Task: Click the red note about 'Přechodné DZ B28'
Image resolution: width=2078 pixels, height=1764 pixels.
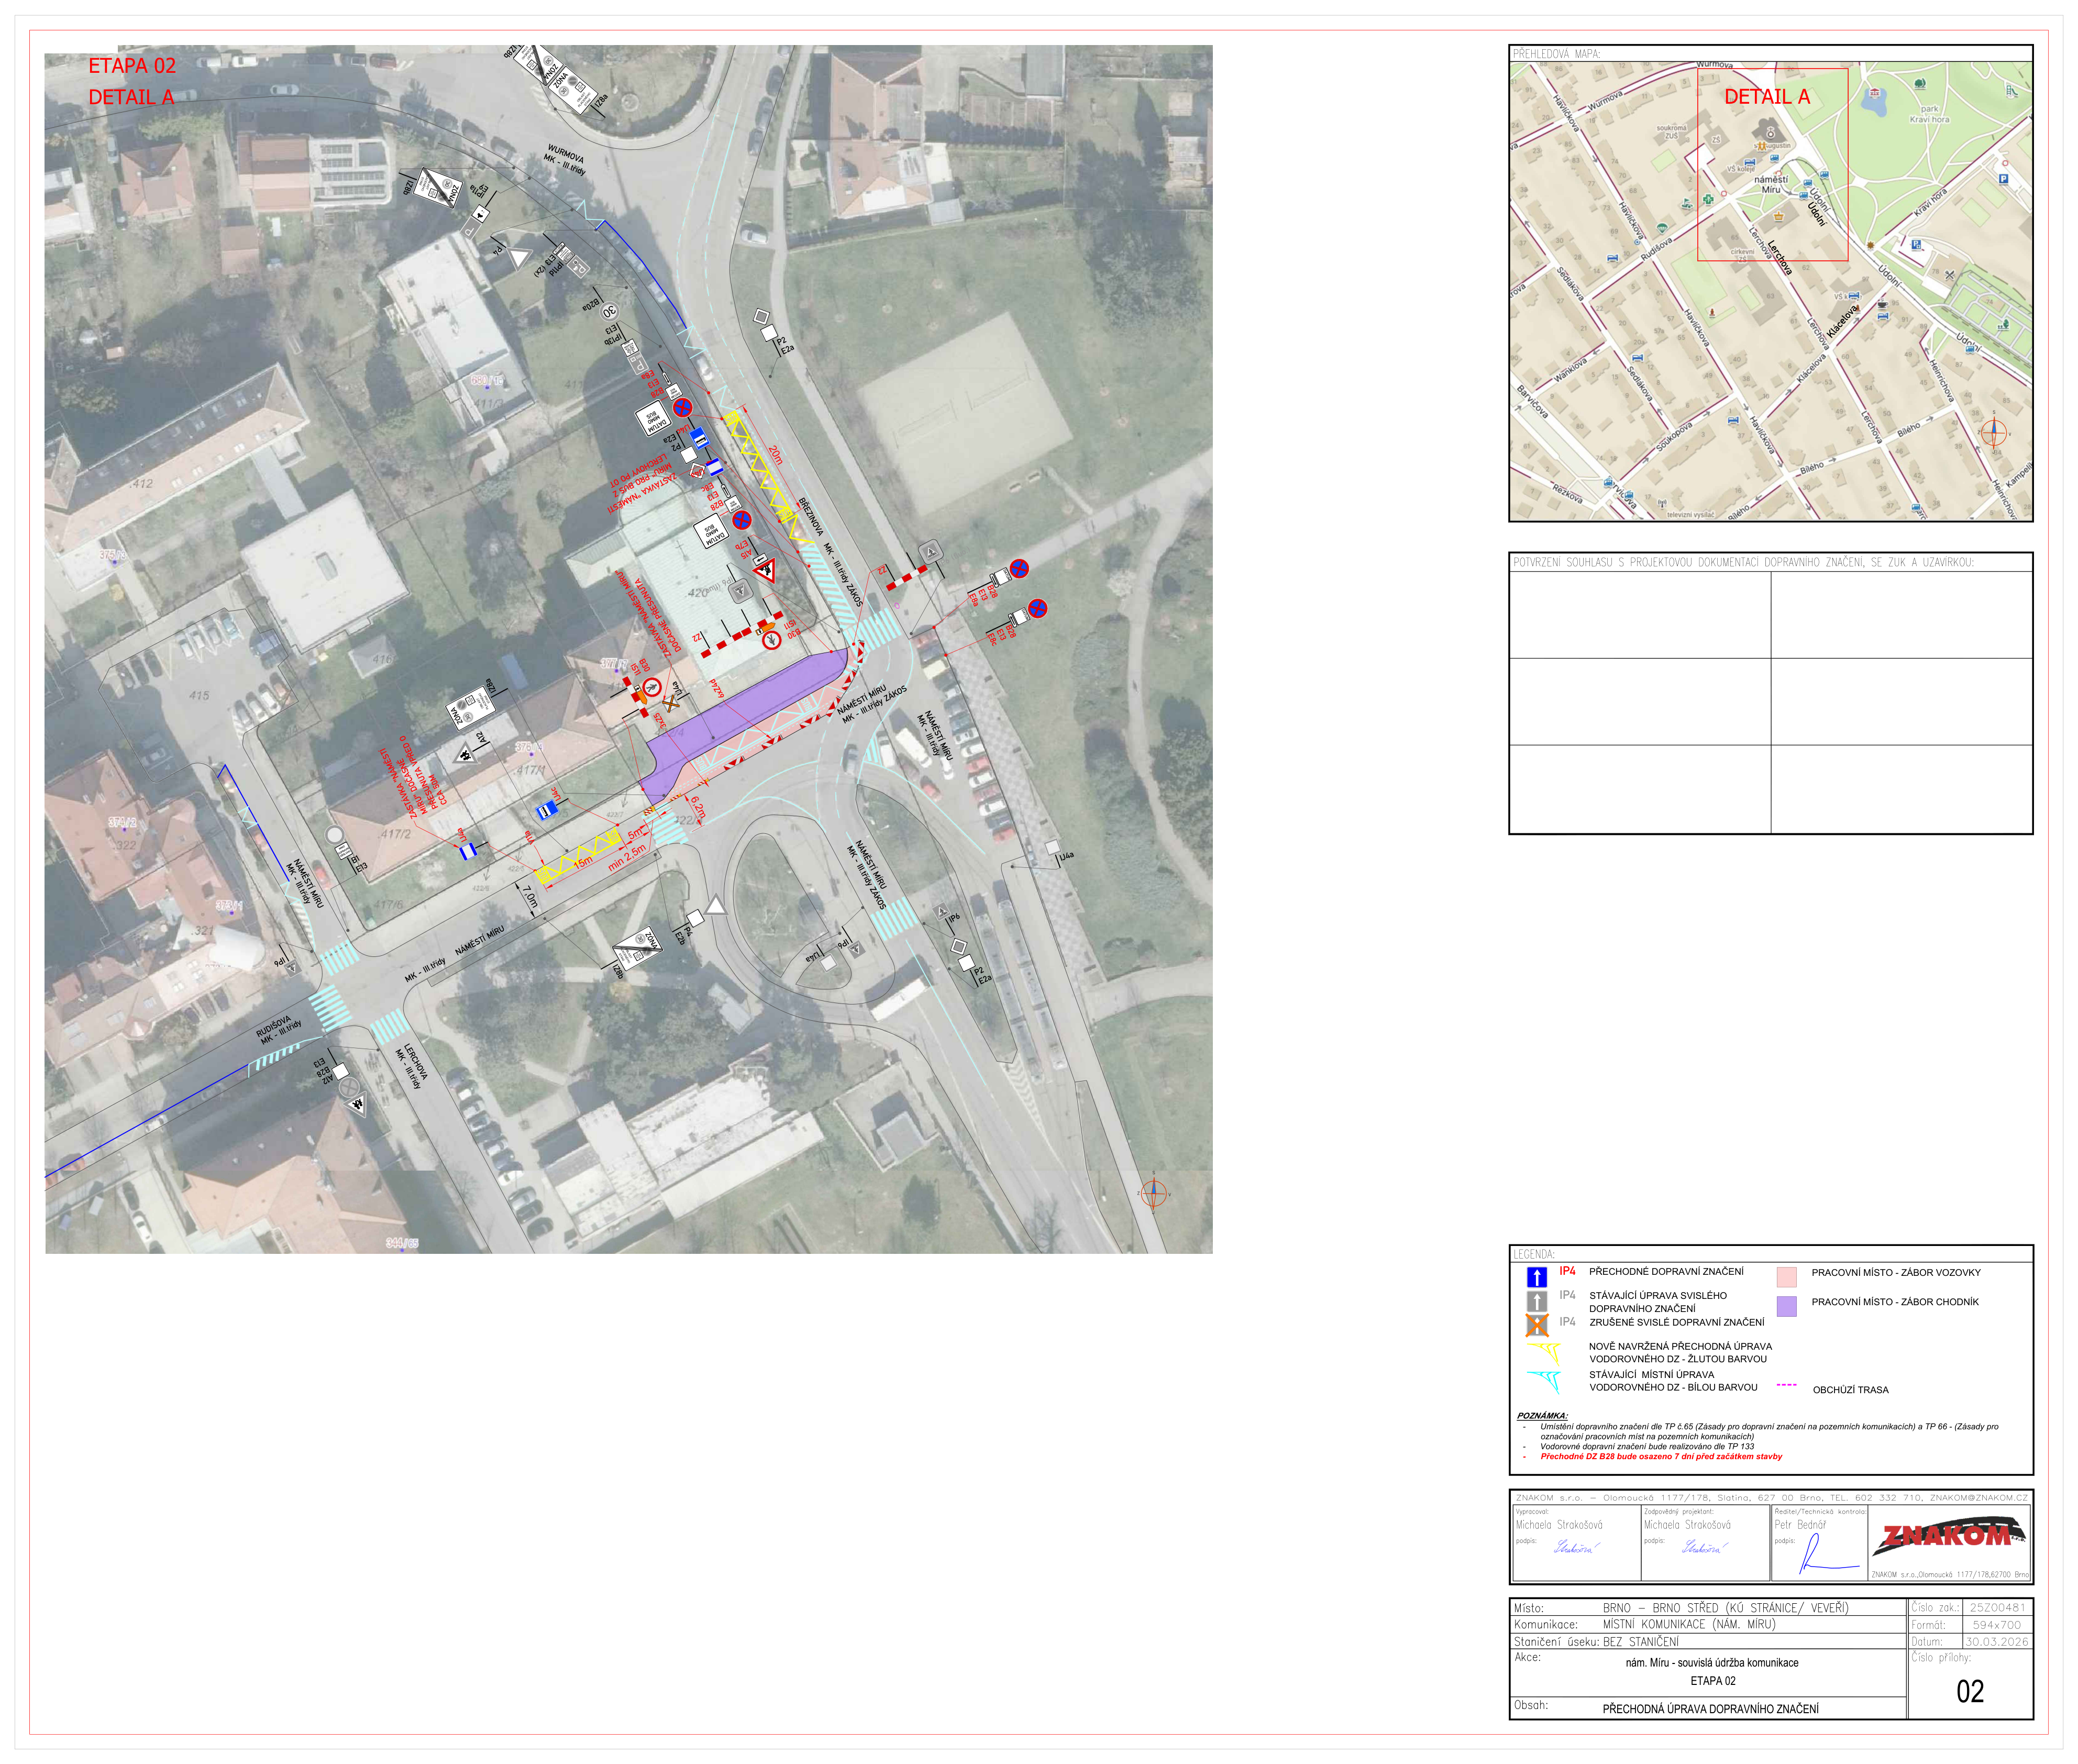Action: 1661,1456
